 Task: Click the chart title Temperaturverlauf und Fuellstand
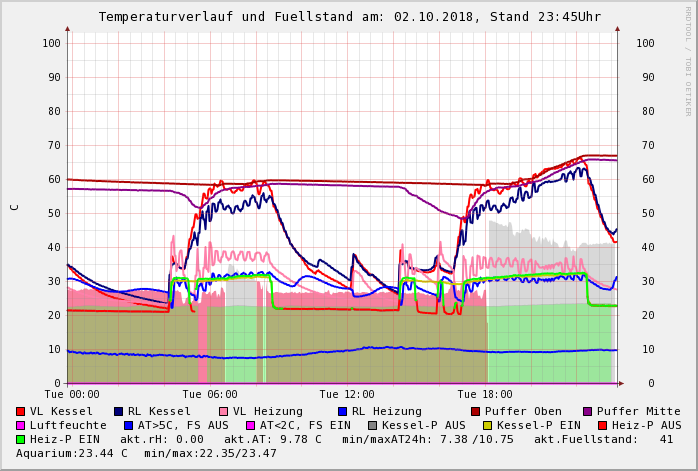[x=349, y=17]
